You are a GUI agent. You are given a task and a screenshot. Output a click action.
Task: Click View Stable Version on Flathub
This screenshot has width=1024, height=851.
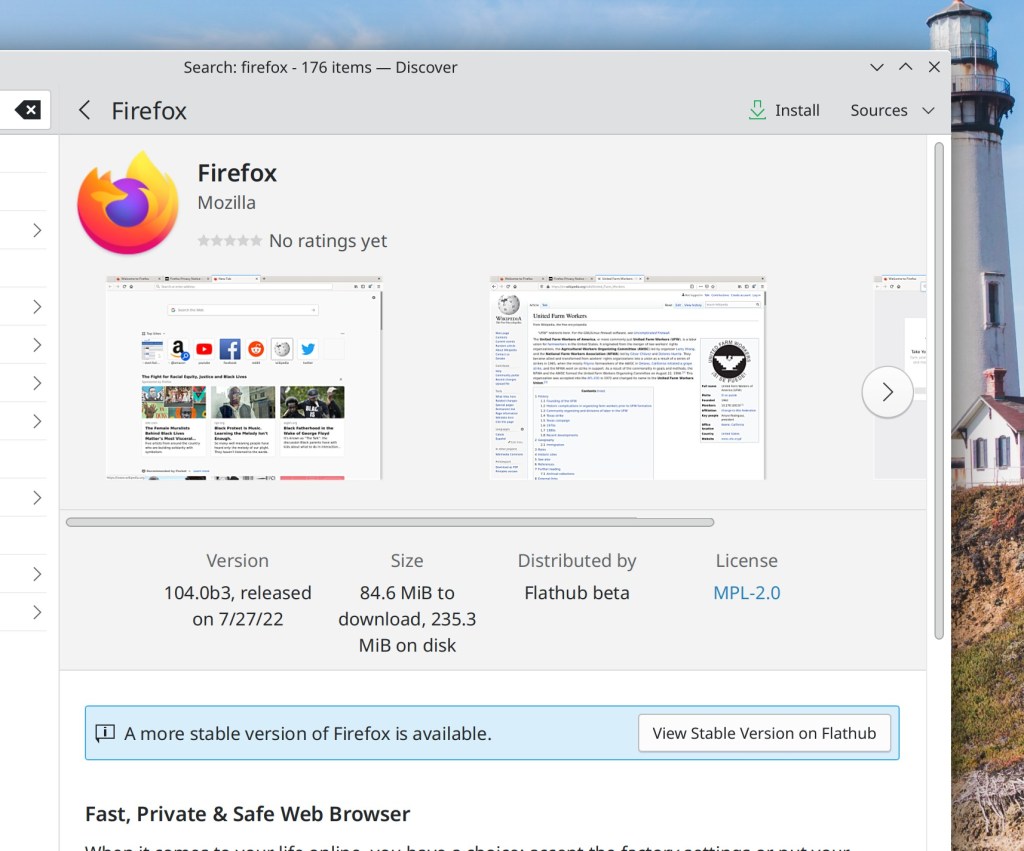(764, 733)
